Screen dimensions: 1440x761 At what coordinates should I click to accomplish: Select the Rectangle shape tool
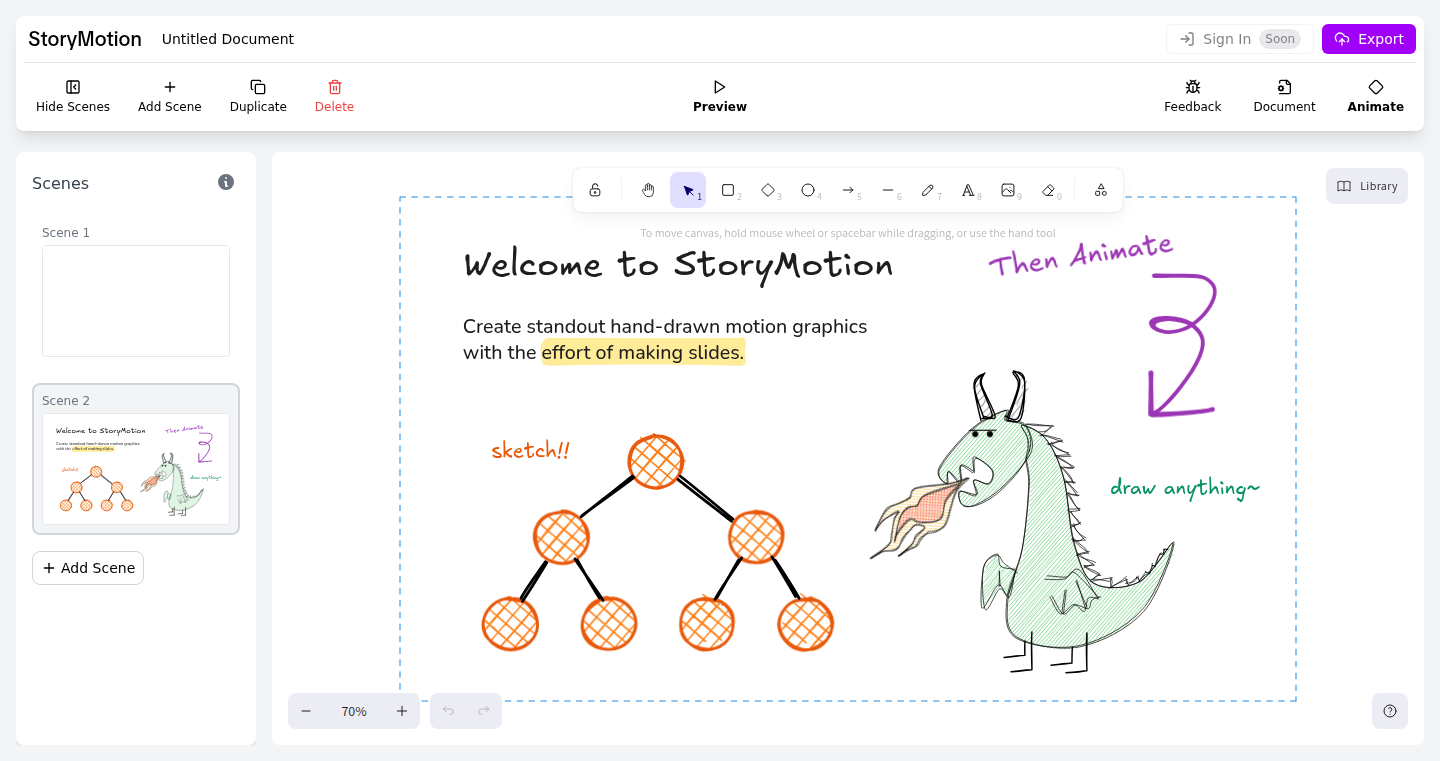tap(728, 190)
